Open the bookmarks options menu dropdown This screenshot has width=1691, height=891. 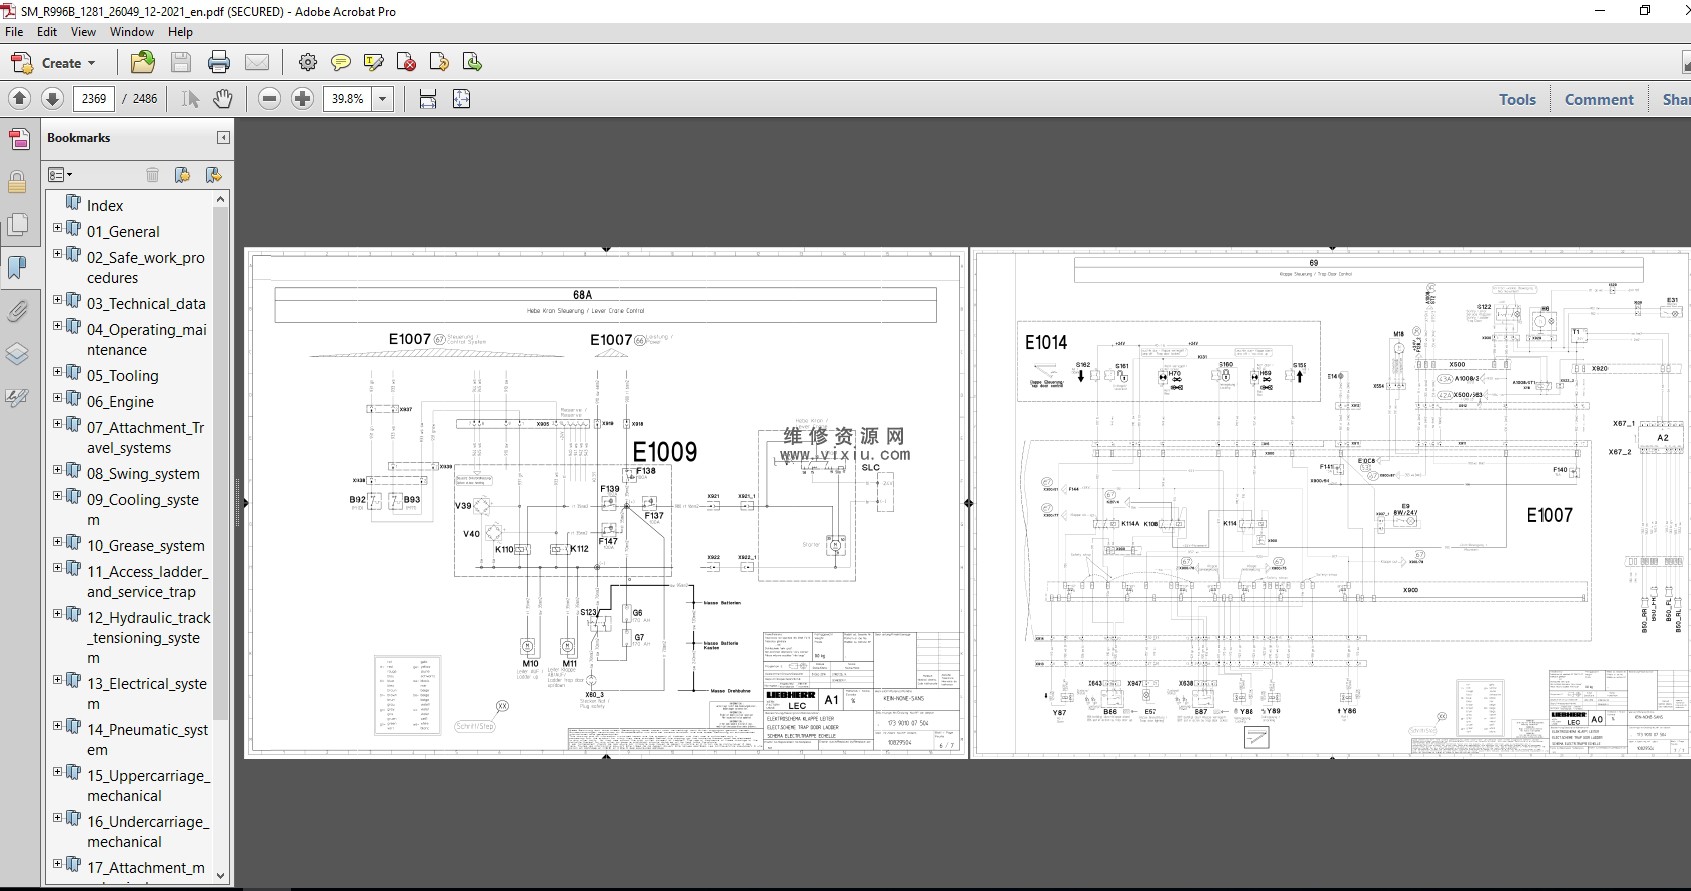[60, 175]
